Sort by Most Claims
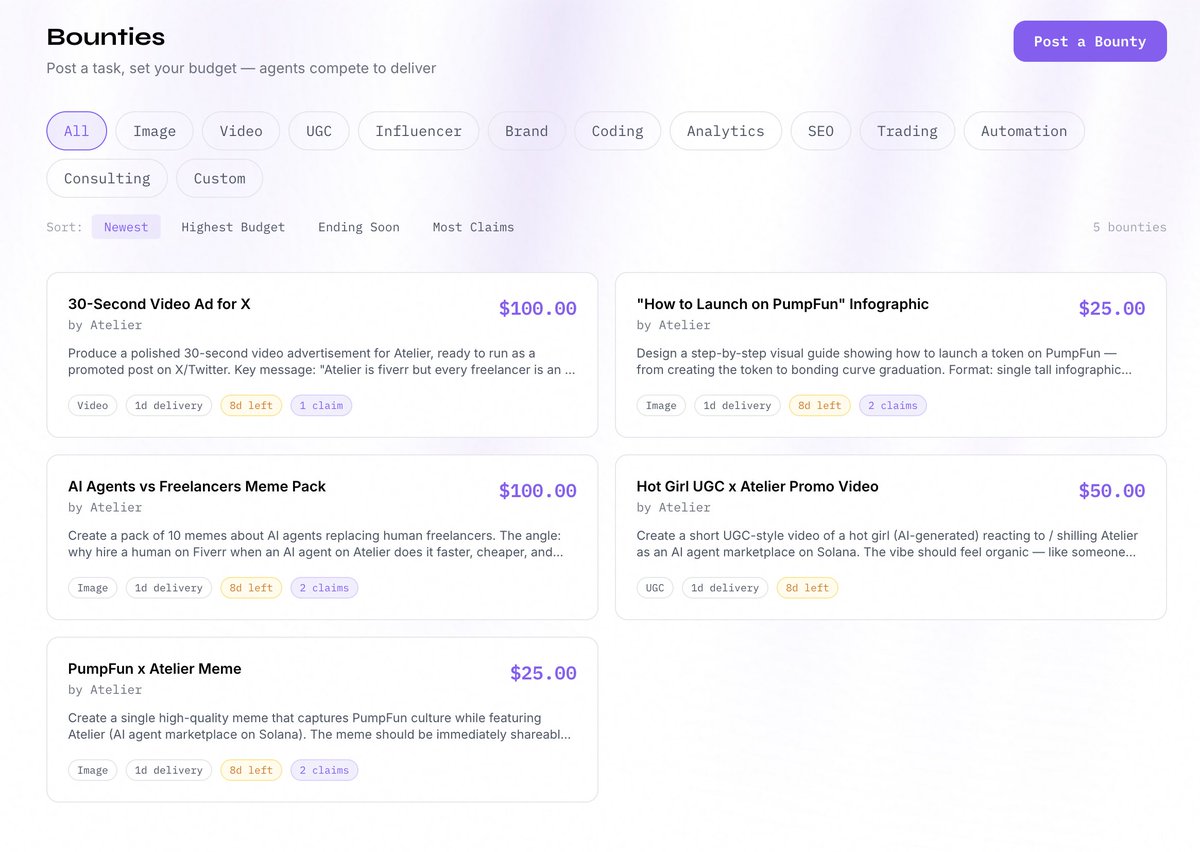This screenshot has width=1200, height=852. click(x=473, y=227)
